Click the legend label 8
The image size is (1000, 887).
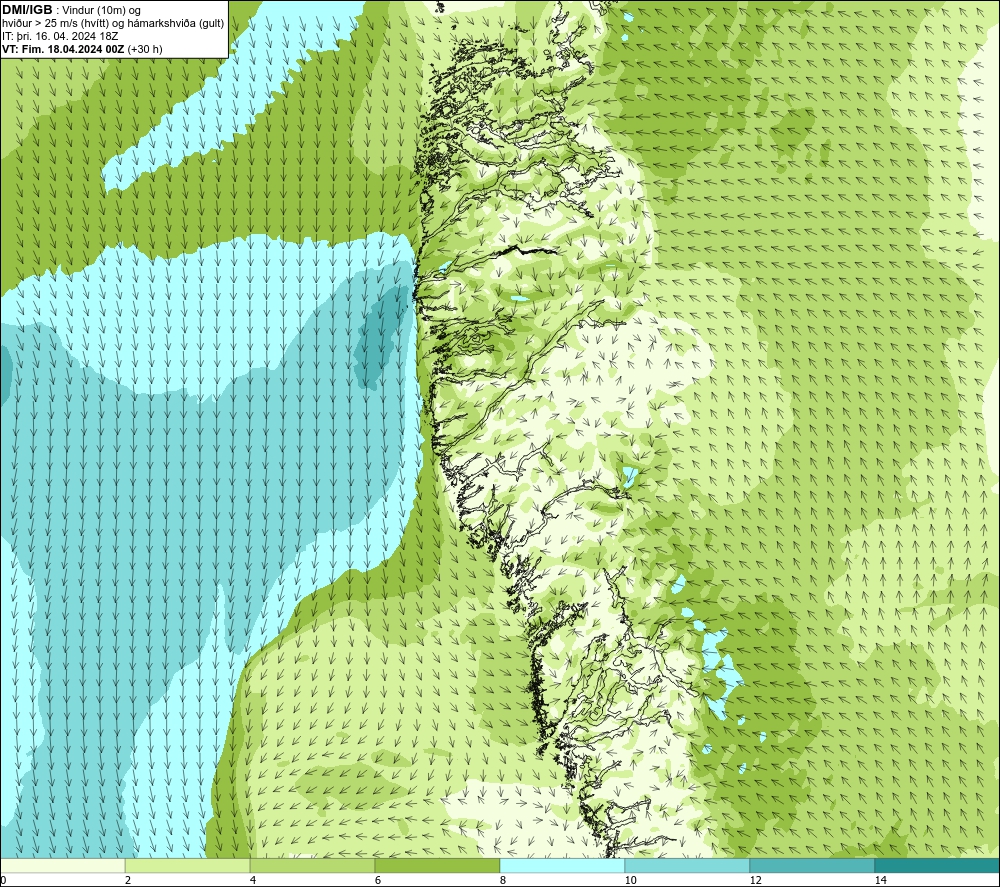coord(503,881)
